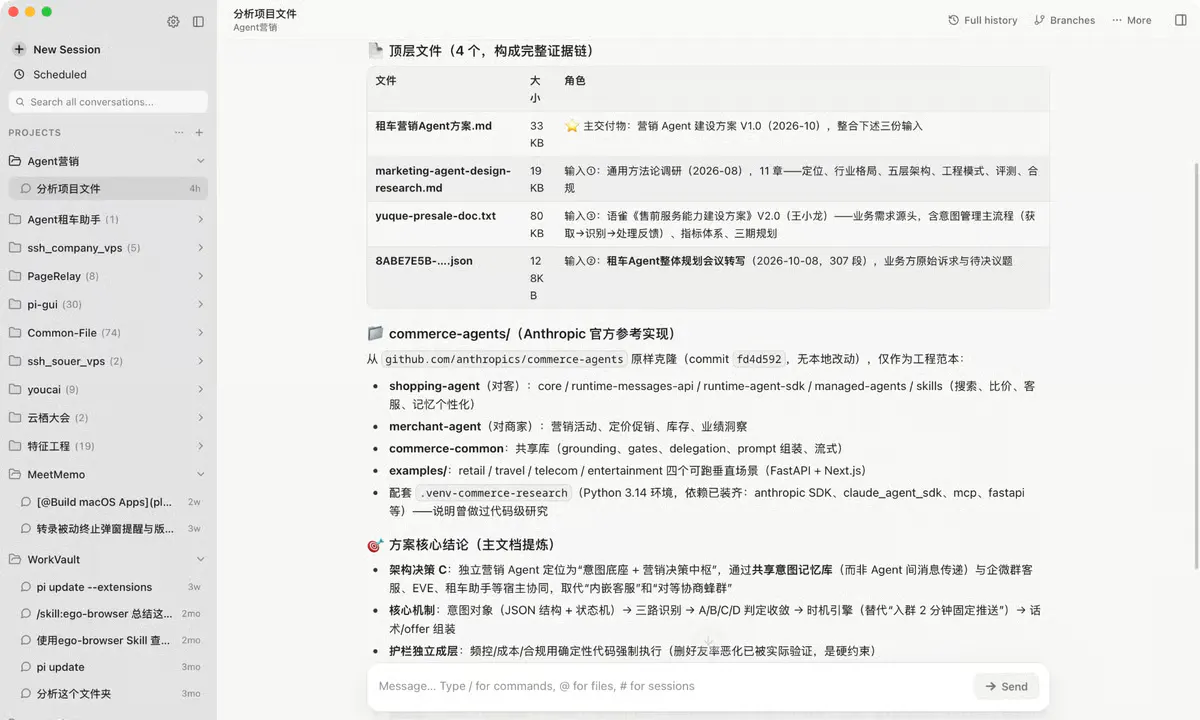Toggle the right side panel

click(x=1181, y=20)
